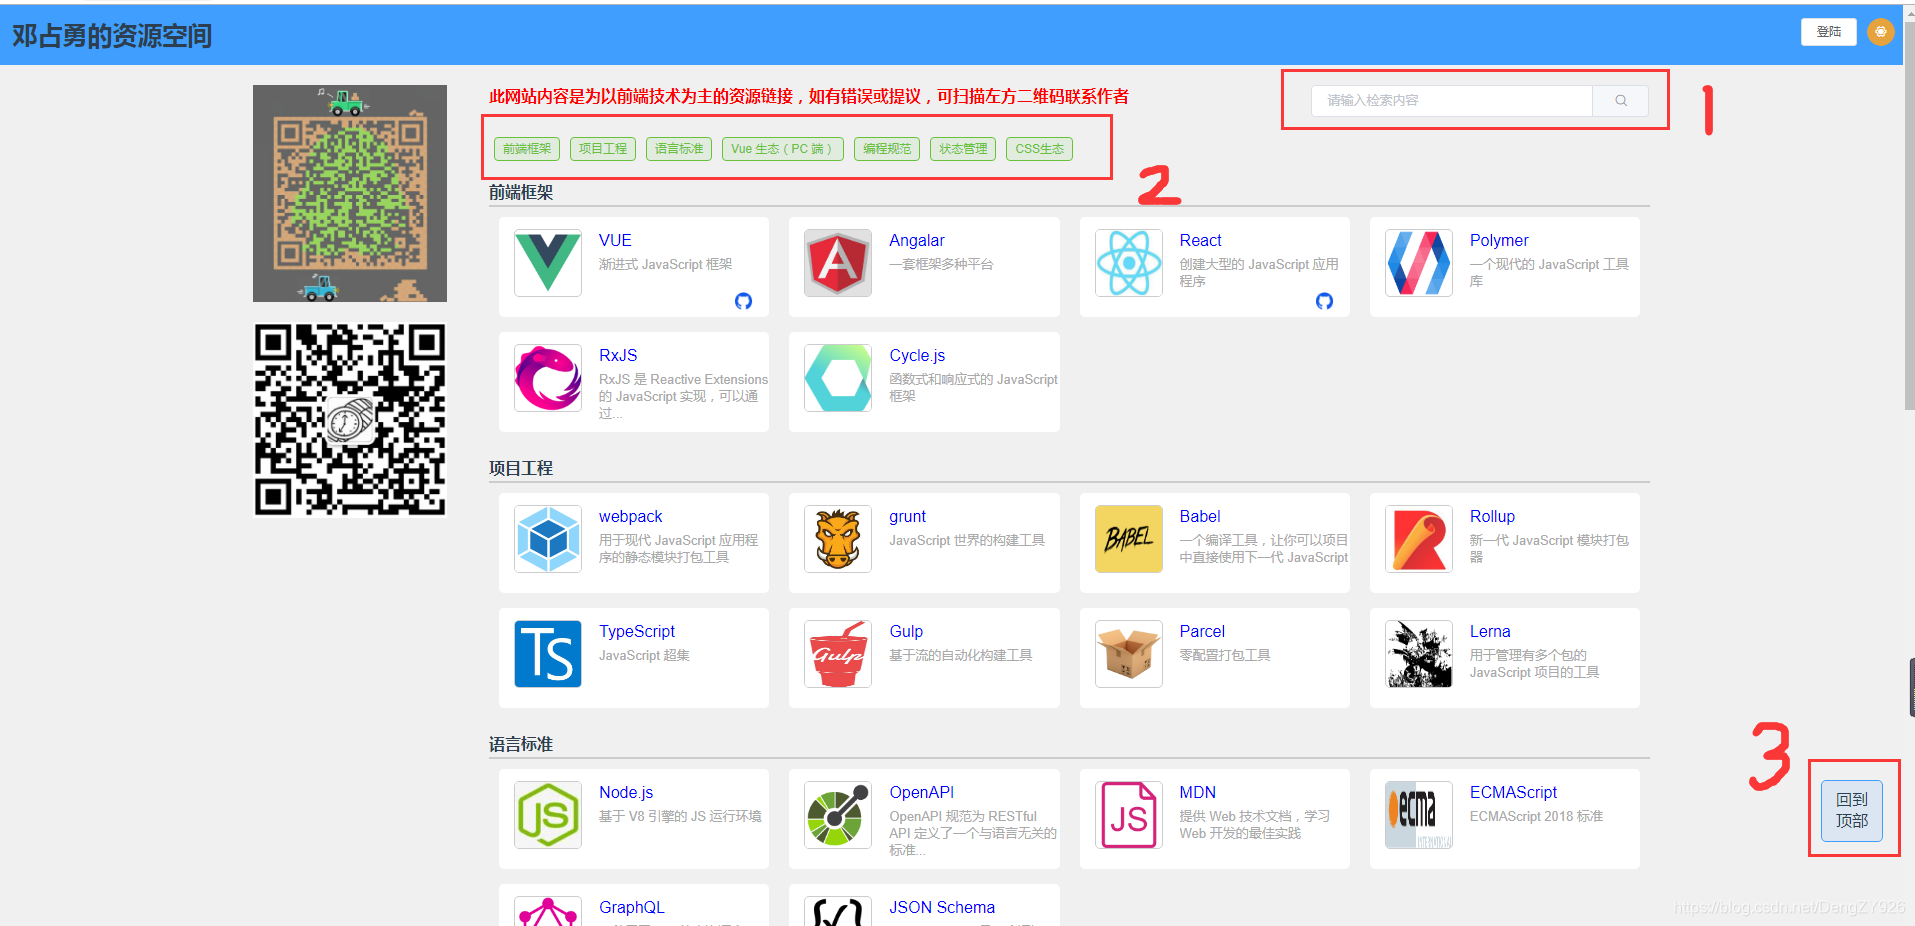Screen dimensions: 1915x926
Task: Open the Cycle.js link
Action: tap(917, 355)
